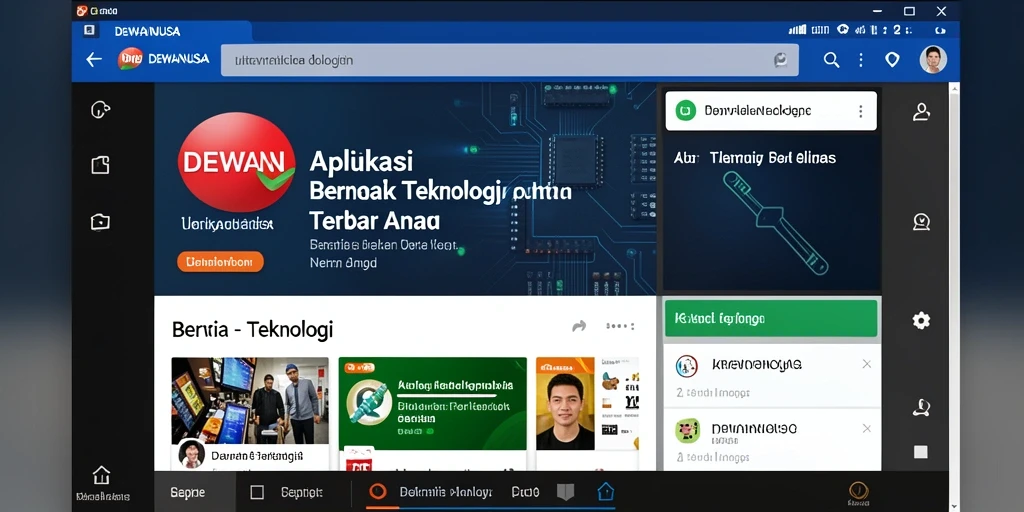
Task: Click the Teknologi section heading
Action: pyautogui.click(x=252, y=329)
